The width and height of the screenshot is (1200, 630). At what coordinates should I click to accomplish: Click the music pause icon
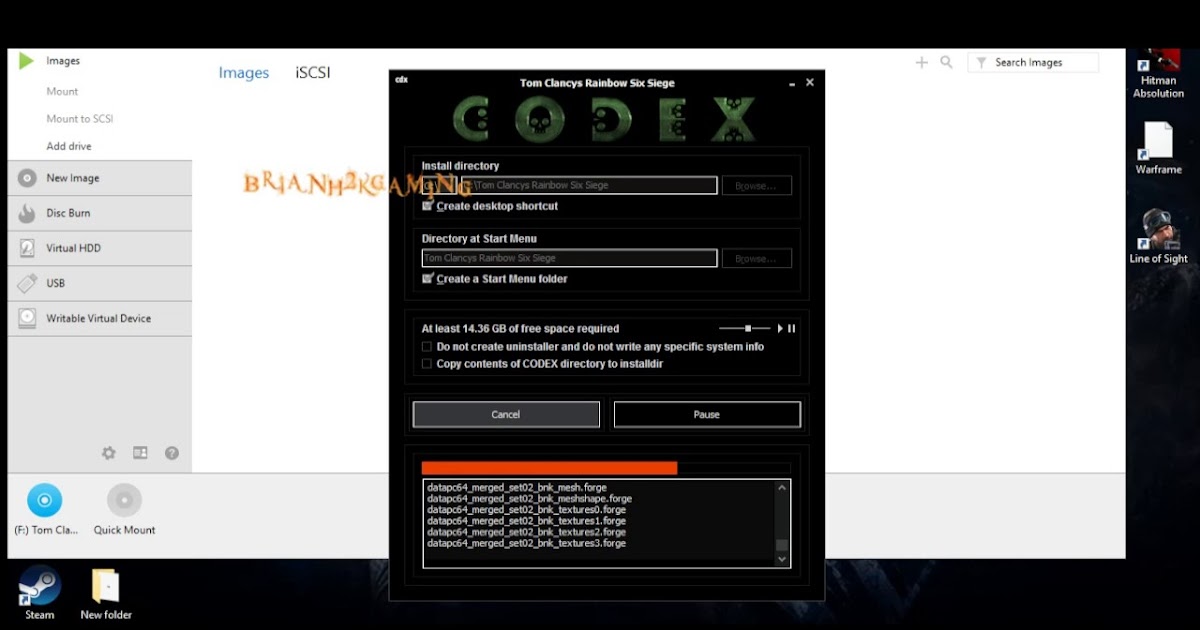coord(792,328)
